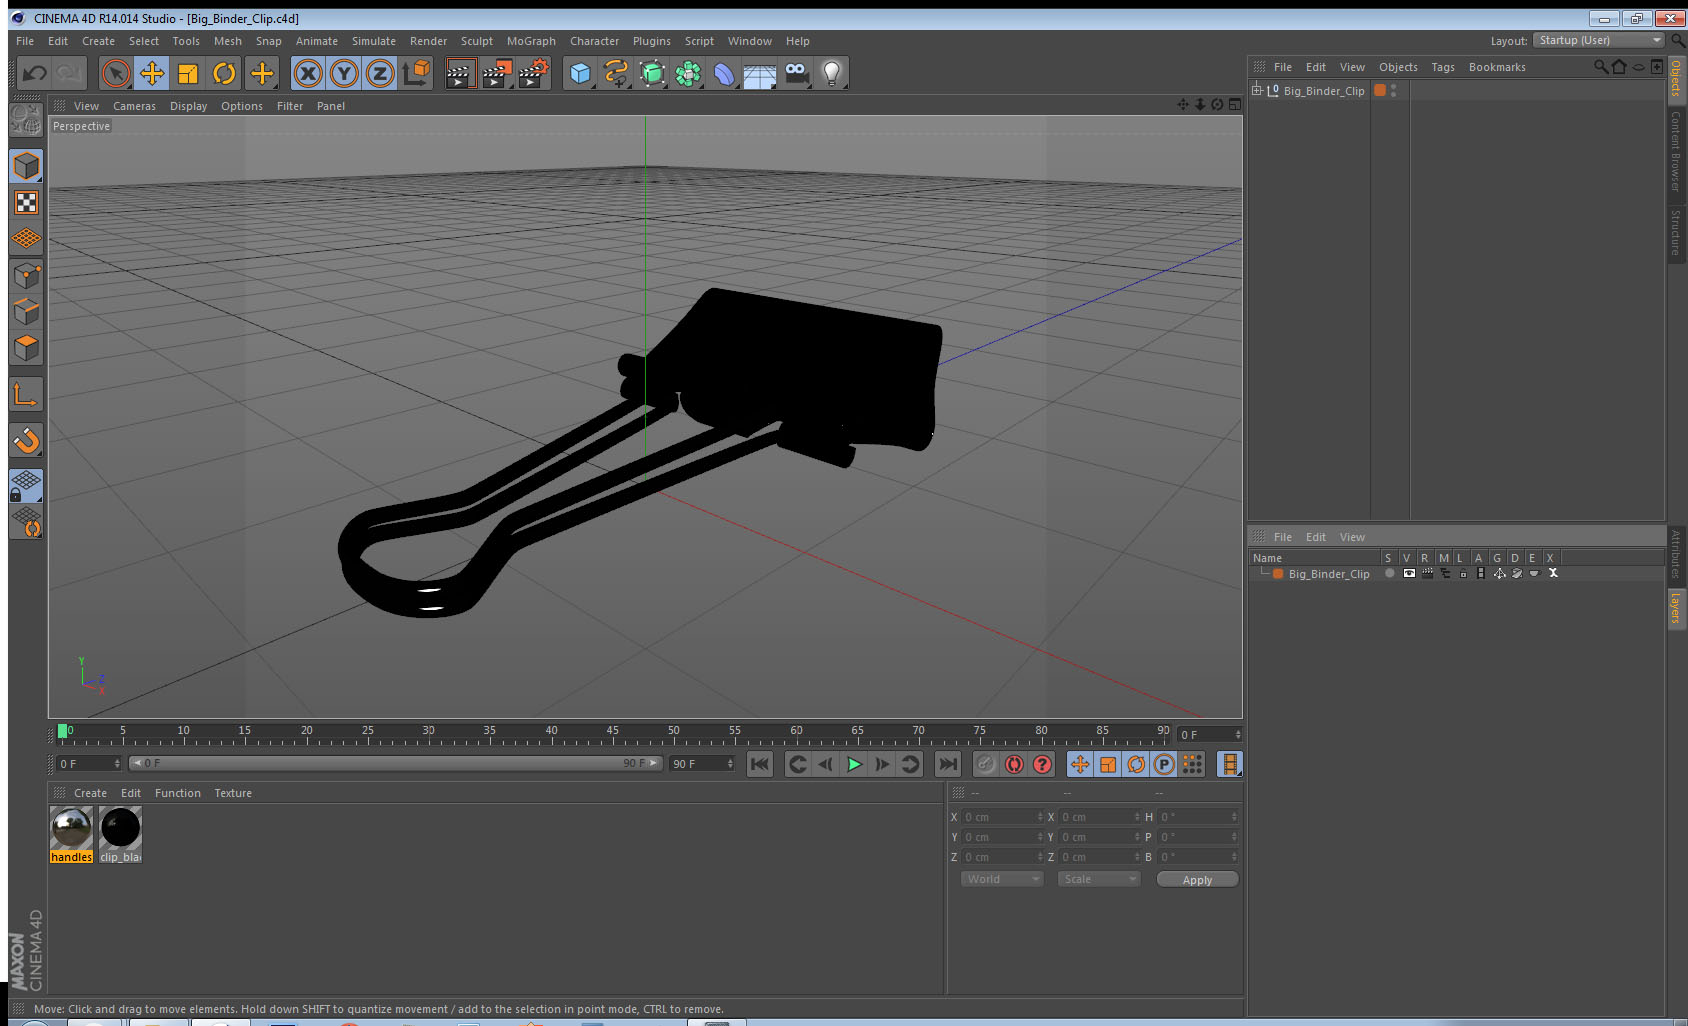Open the World coordinate dropdown
Viewport: 1688px width, 1026px height.
pos(1002,879)
